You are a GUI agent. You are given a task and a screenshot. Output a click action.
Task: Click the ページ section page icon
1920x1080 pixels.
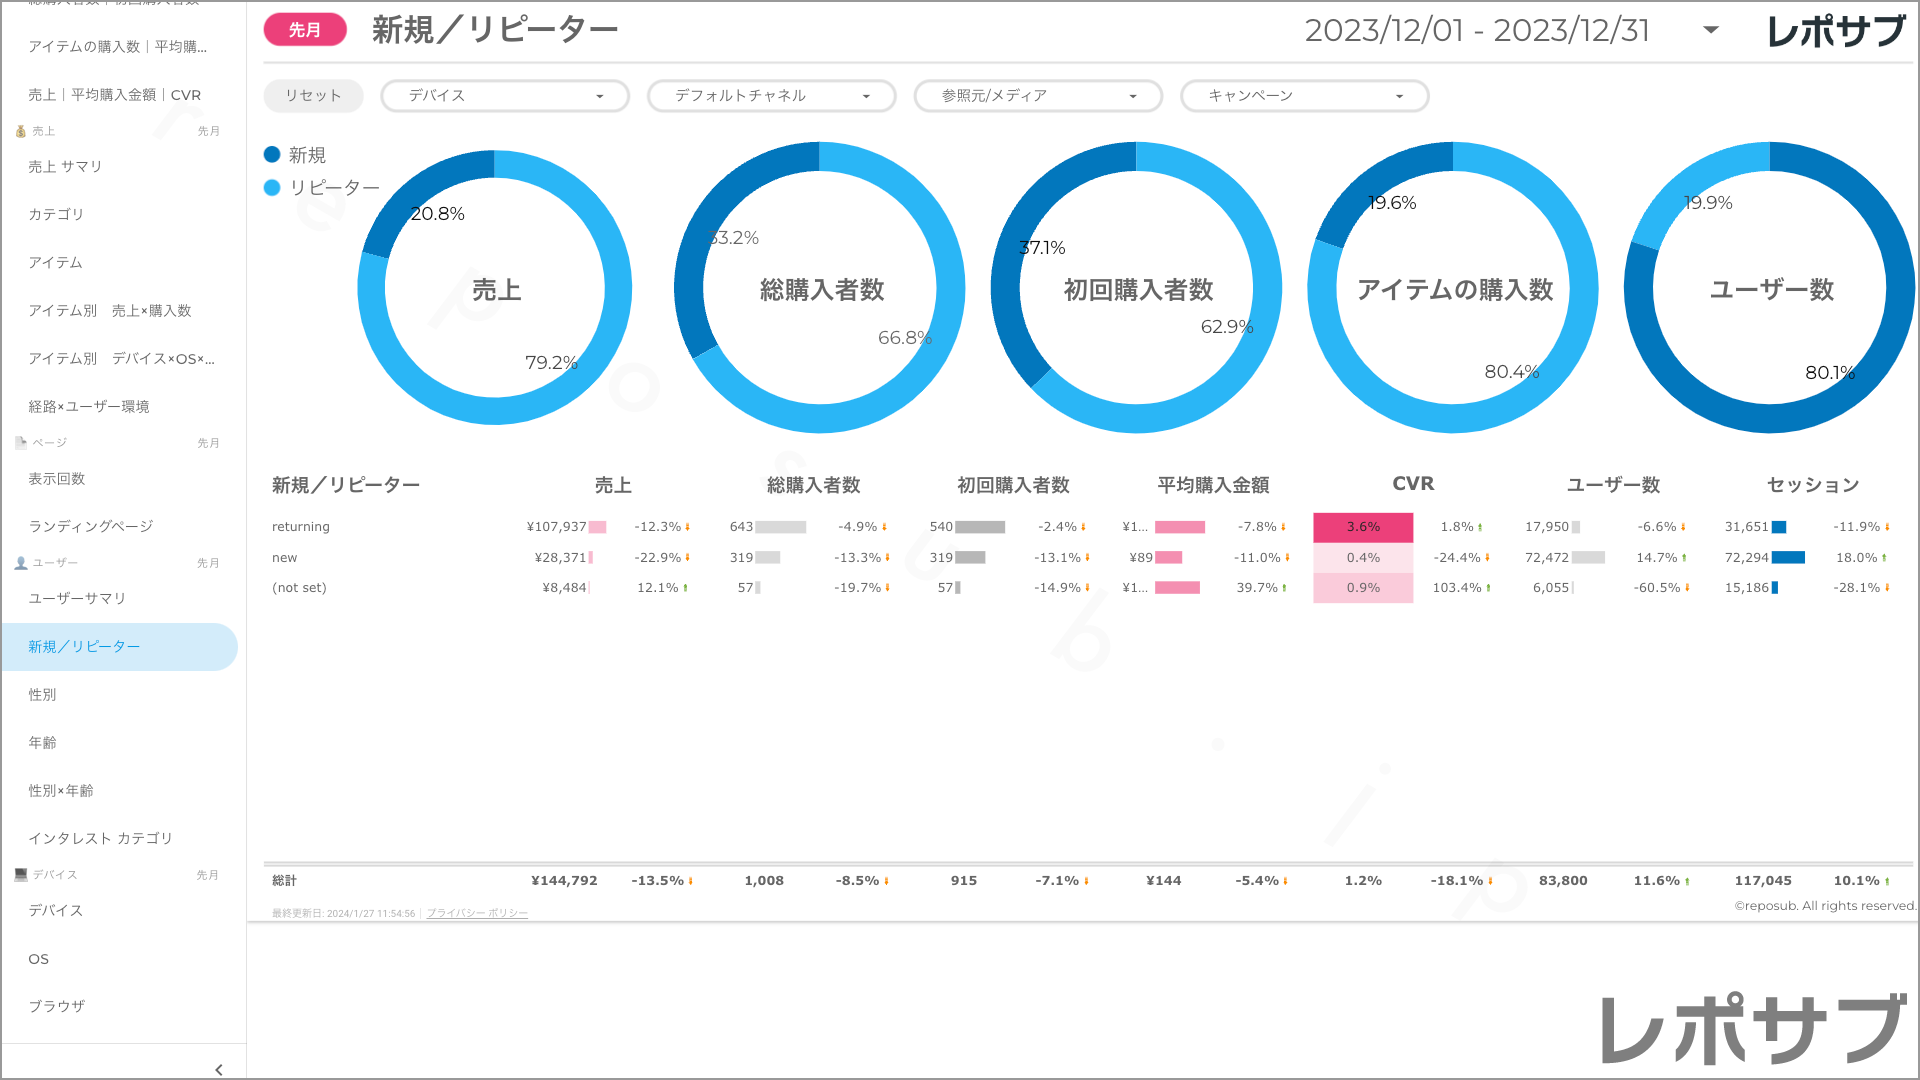[x=21, y=442]
